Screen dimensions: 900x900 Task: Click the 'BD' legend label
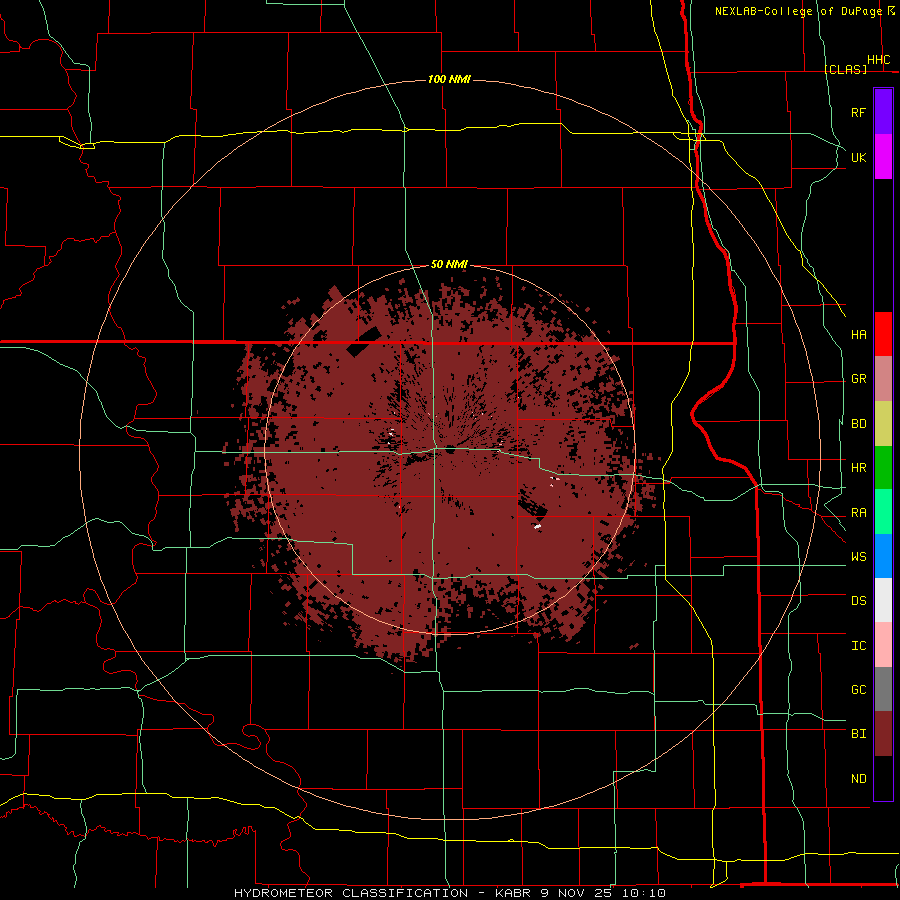point(859,424)
